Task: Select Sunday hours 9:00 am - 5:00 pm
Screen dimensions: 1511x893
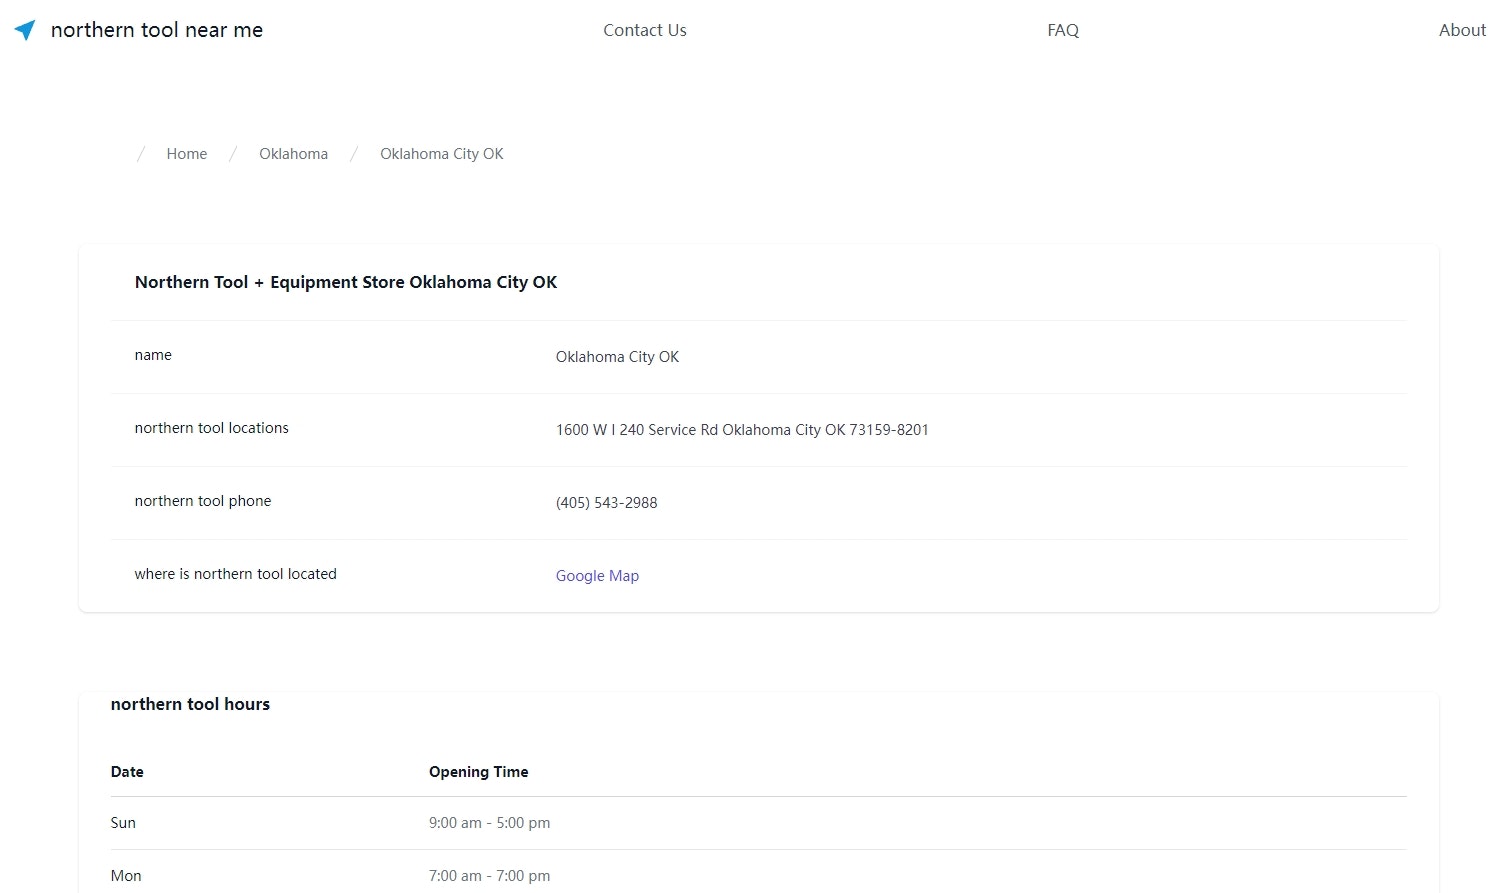Action: (x=490, y=823)
